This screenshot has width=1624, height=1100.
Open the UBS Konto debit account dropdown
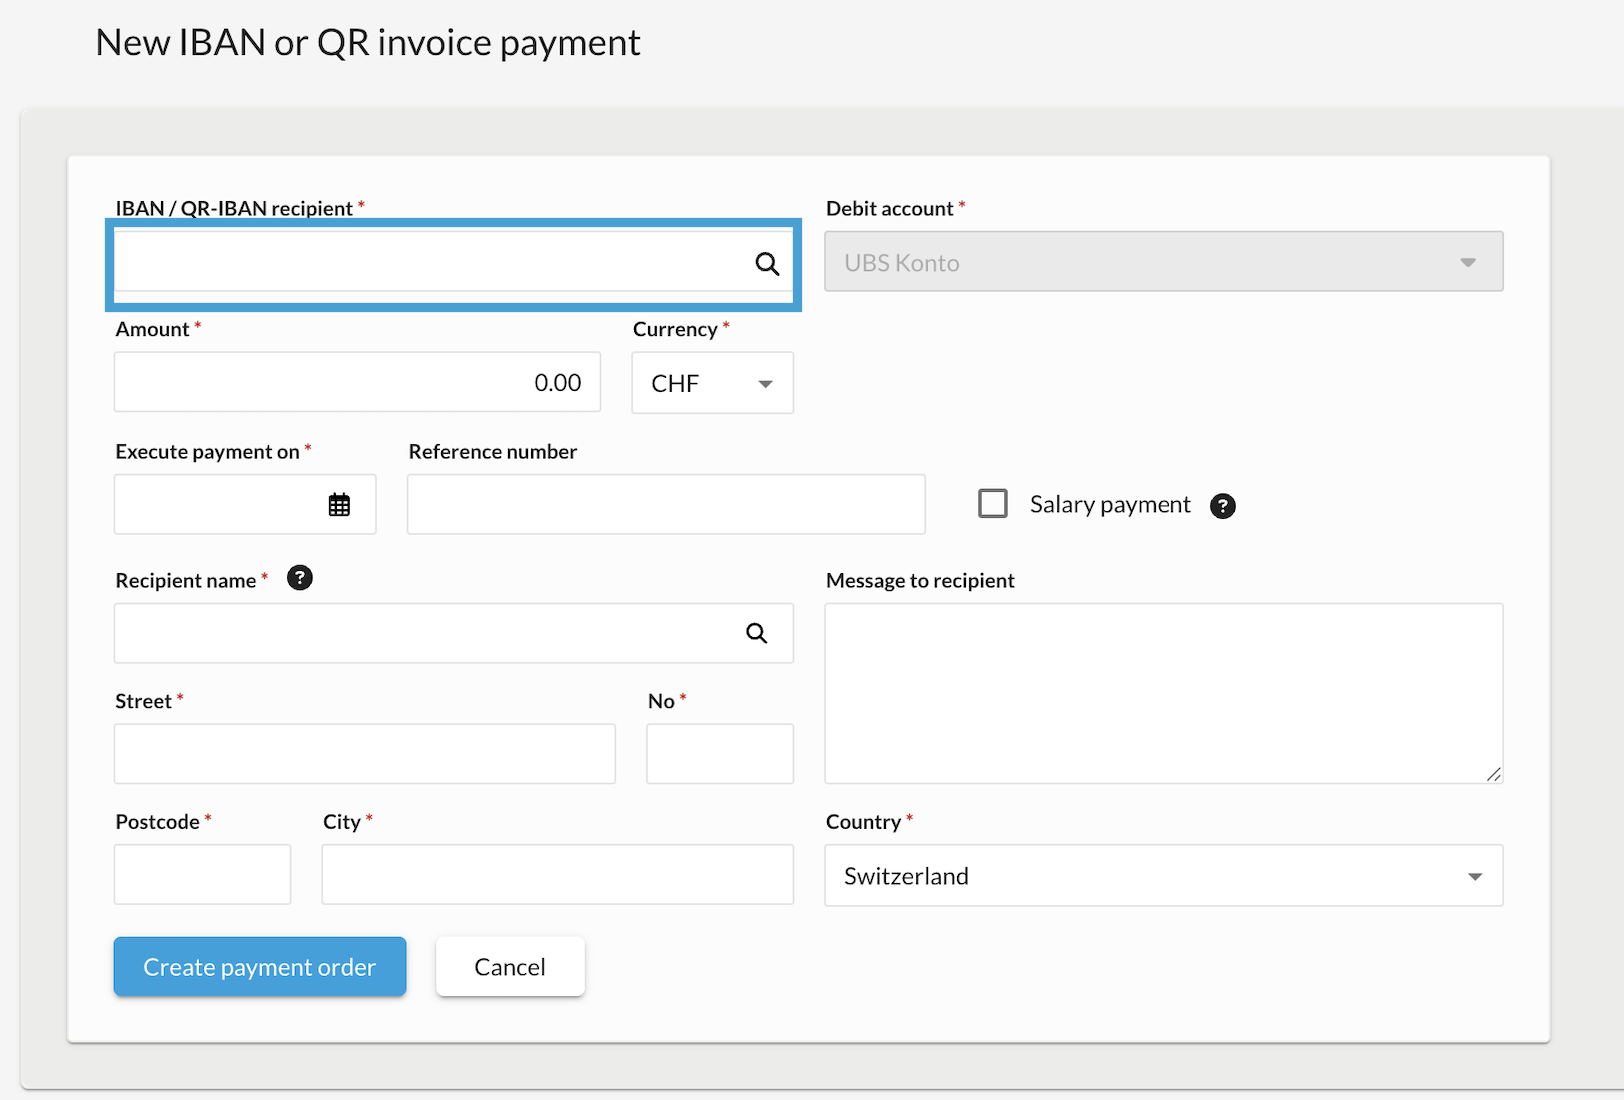1163,262
